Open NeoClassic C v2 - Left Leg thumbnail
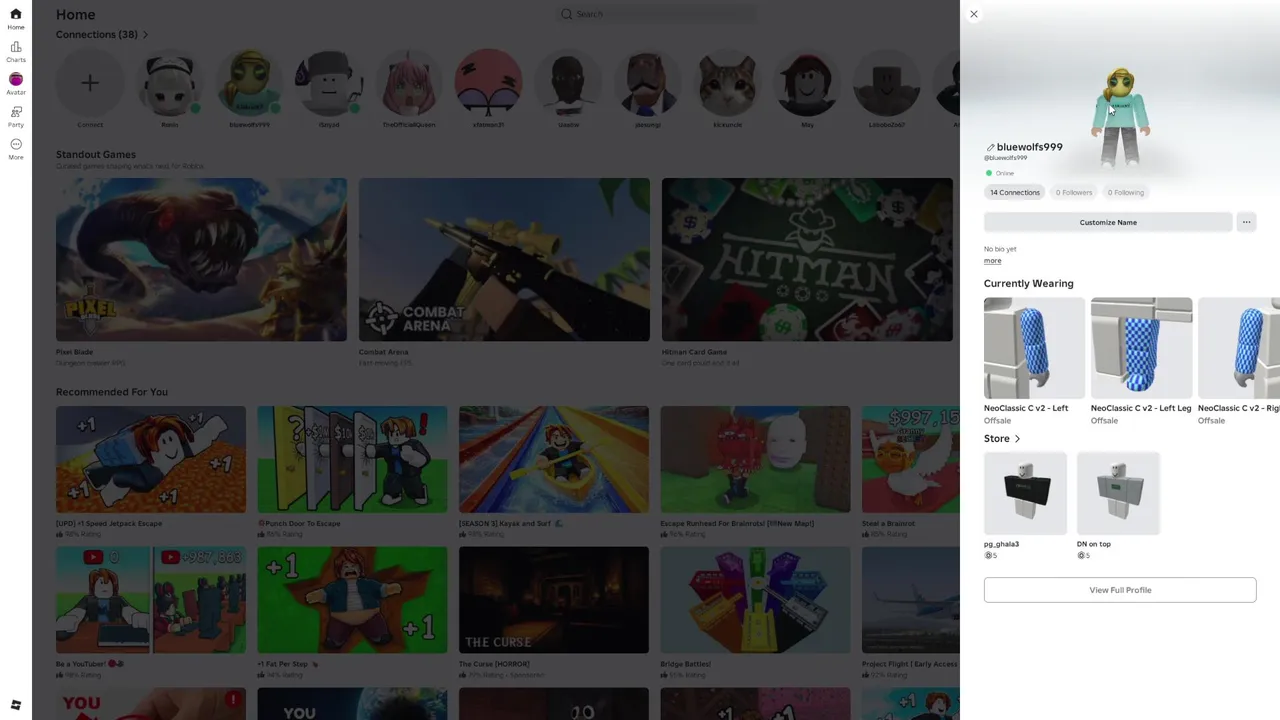 click(1141, 348)
